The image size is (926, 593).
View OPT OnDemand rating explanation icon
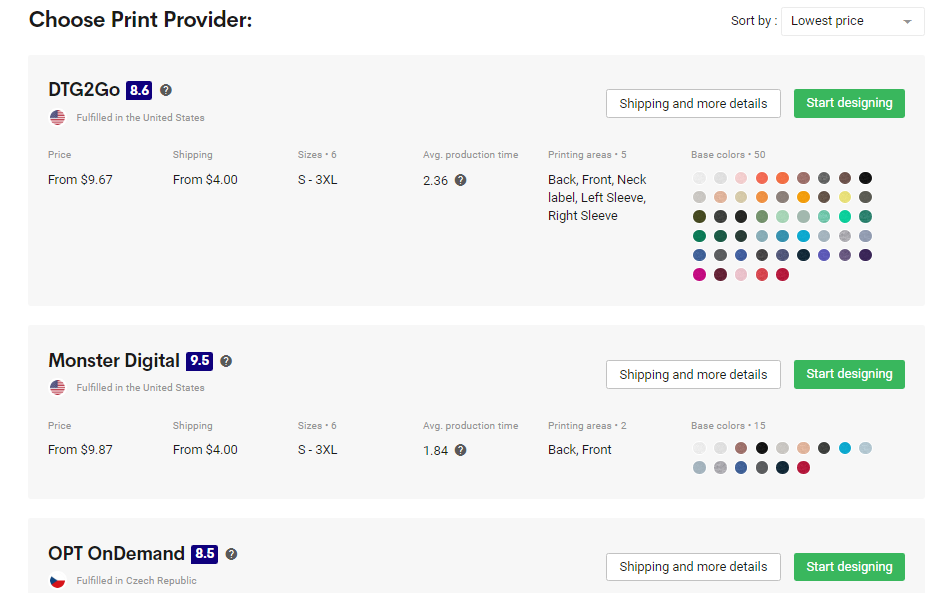[x=231, y=554]
